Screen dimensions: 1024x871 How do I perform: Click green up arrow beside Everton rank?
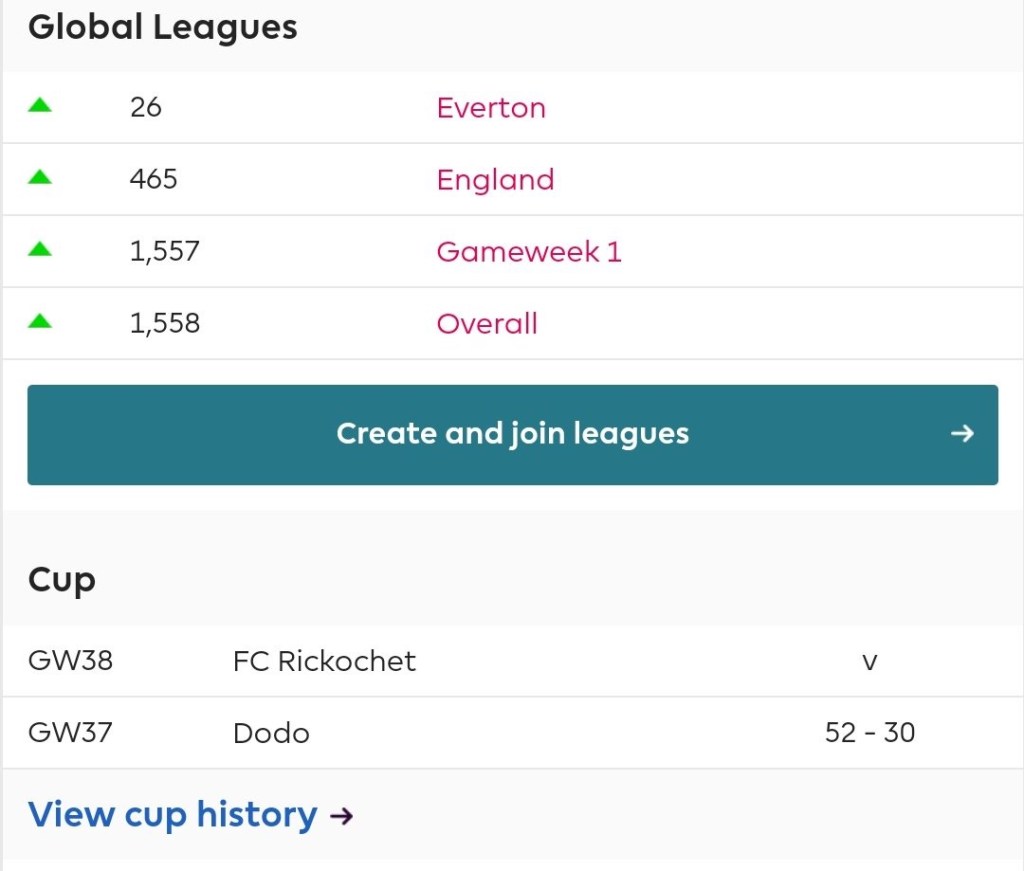click(x=39, y=105)
